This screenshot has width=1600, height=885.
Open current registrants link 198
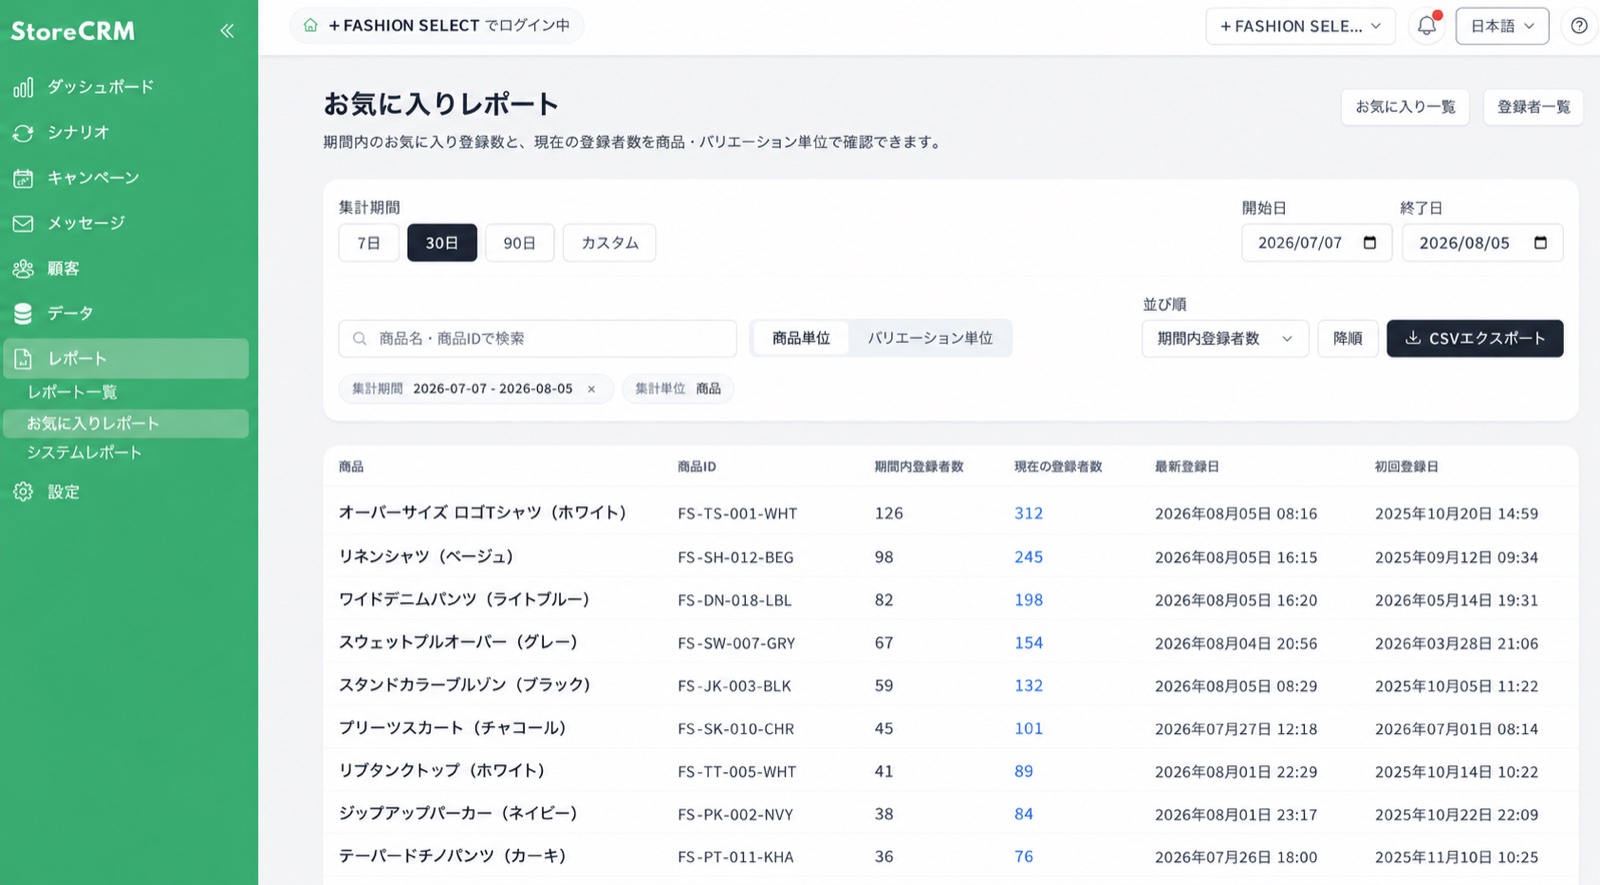click(1028, 600)
